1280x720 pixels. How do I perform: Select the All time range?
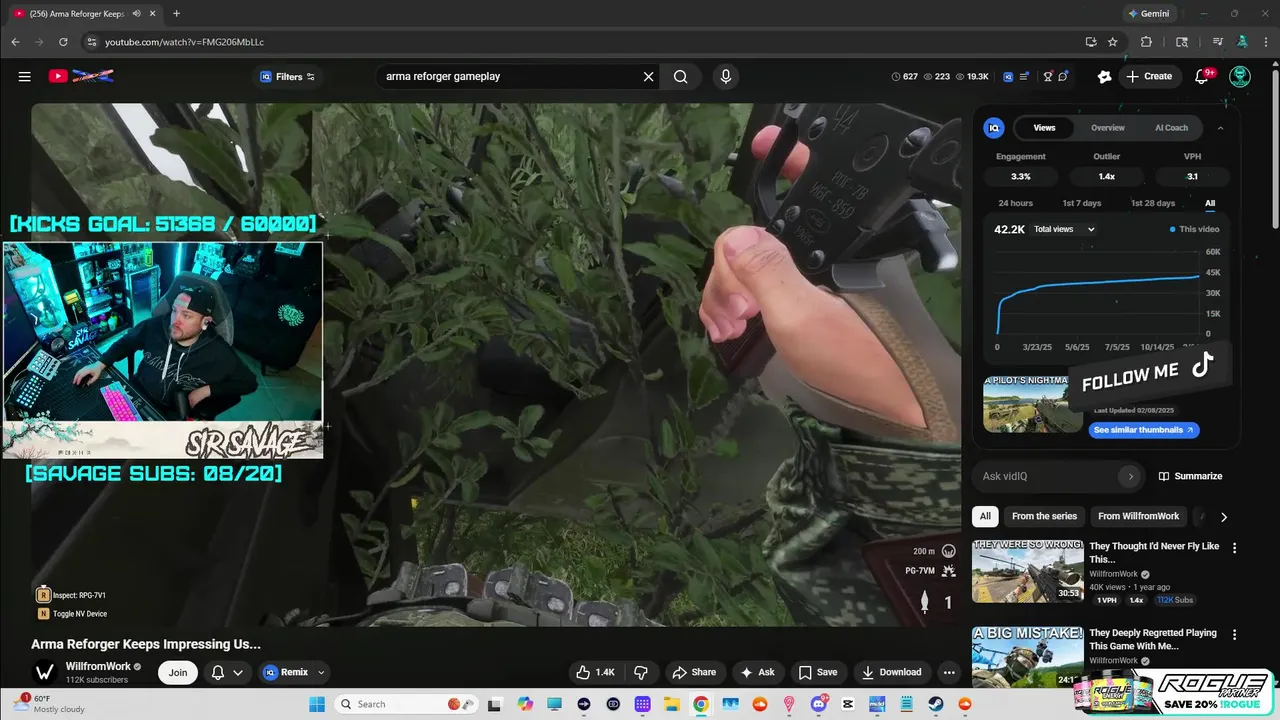1210,203
